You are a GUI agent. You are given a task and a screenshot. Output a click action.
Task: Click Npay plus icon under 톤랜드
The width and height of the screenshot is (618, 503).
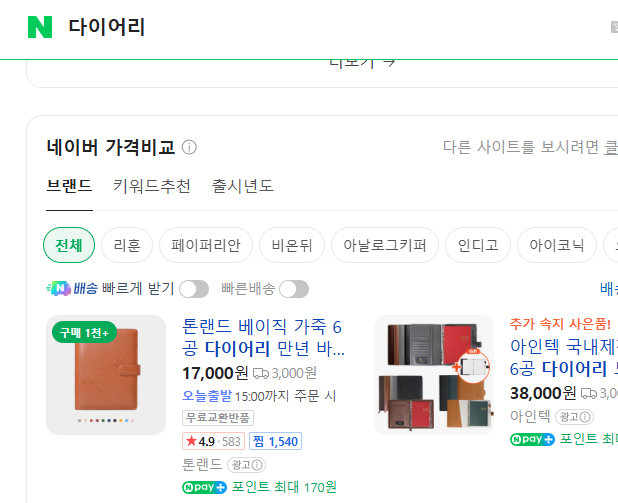click(x=204, y=487)
